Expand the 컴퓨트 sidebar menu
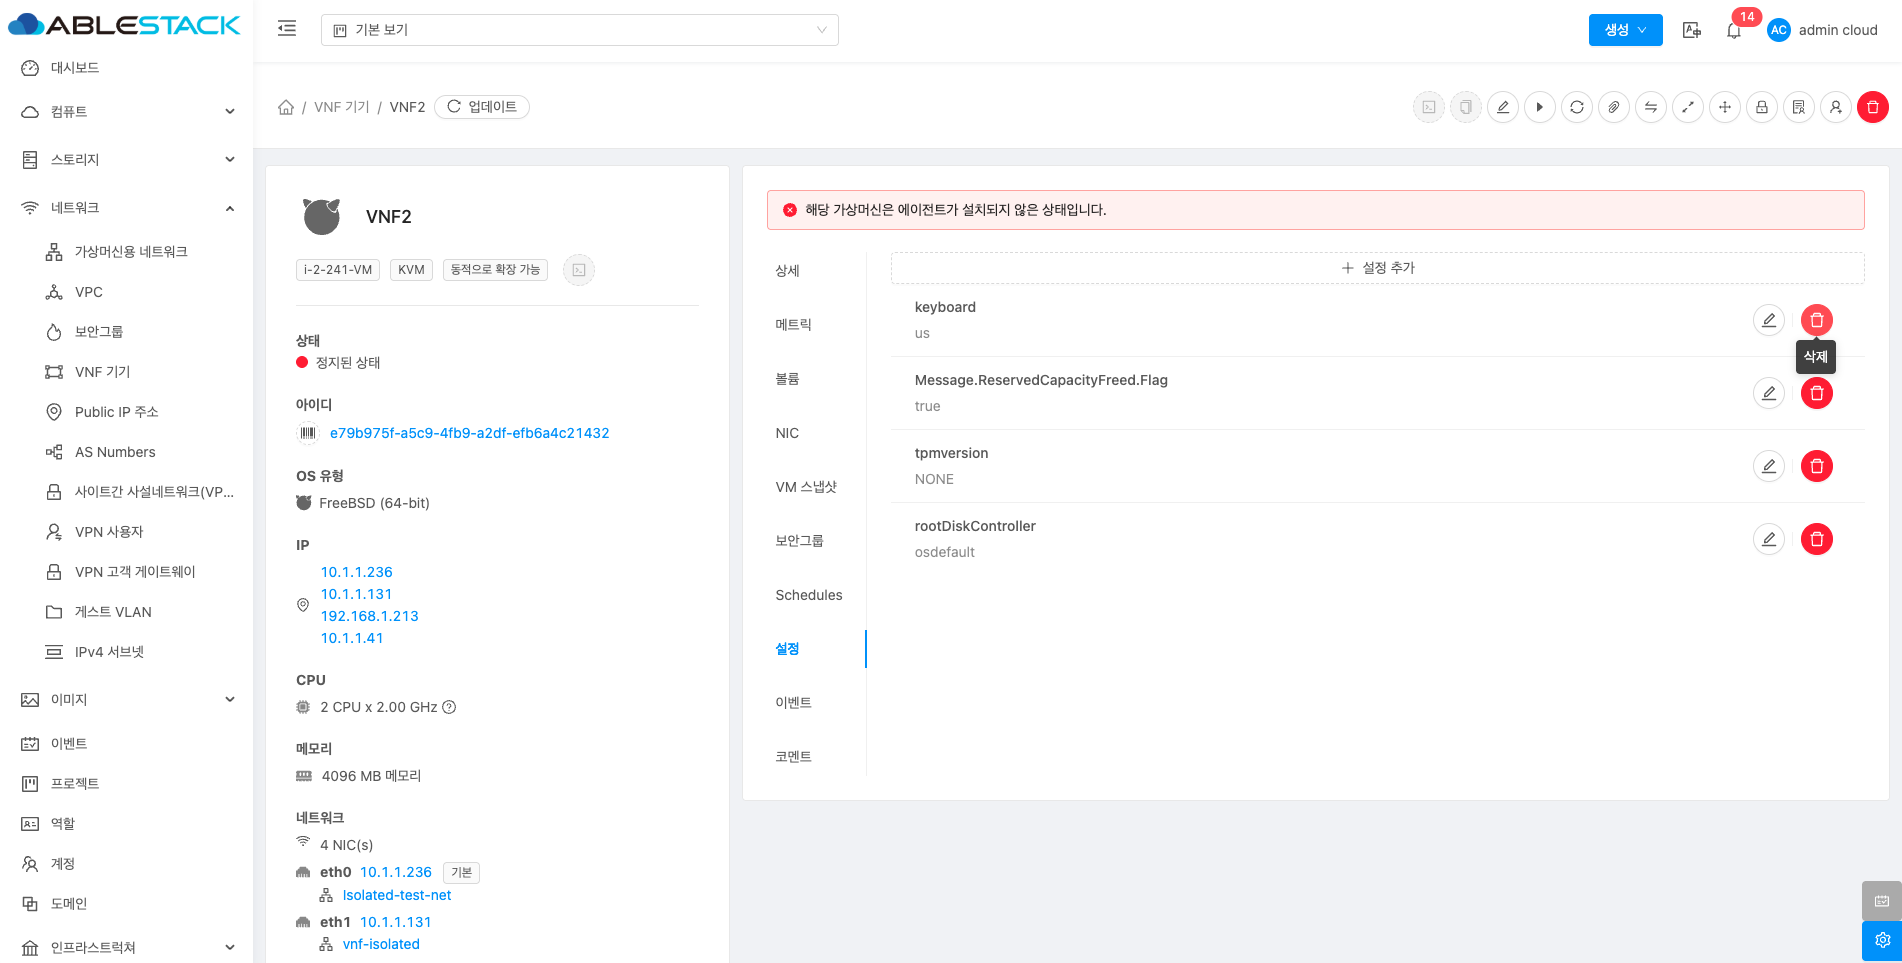The height and width of the screenshot is (963, 1902). point(127,112)
